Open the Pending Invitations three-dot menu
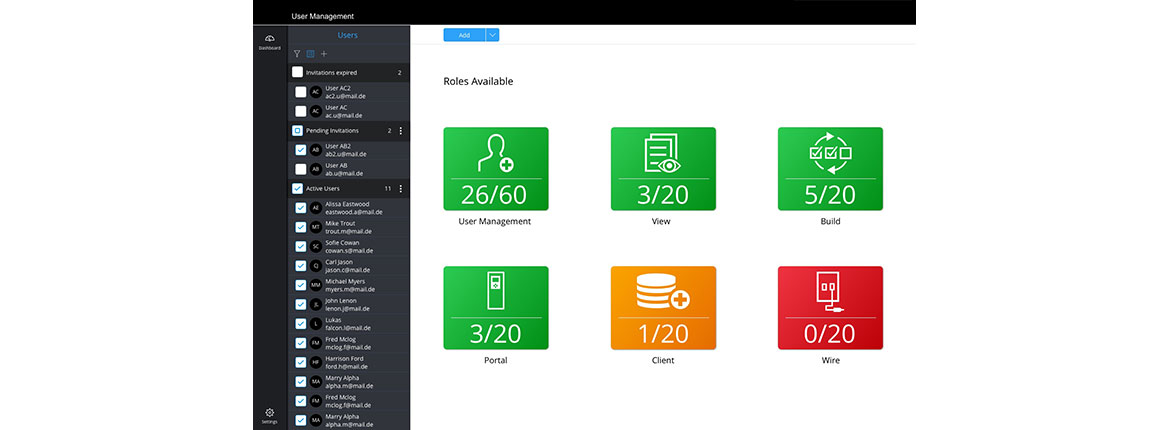 point(401,131)
